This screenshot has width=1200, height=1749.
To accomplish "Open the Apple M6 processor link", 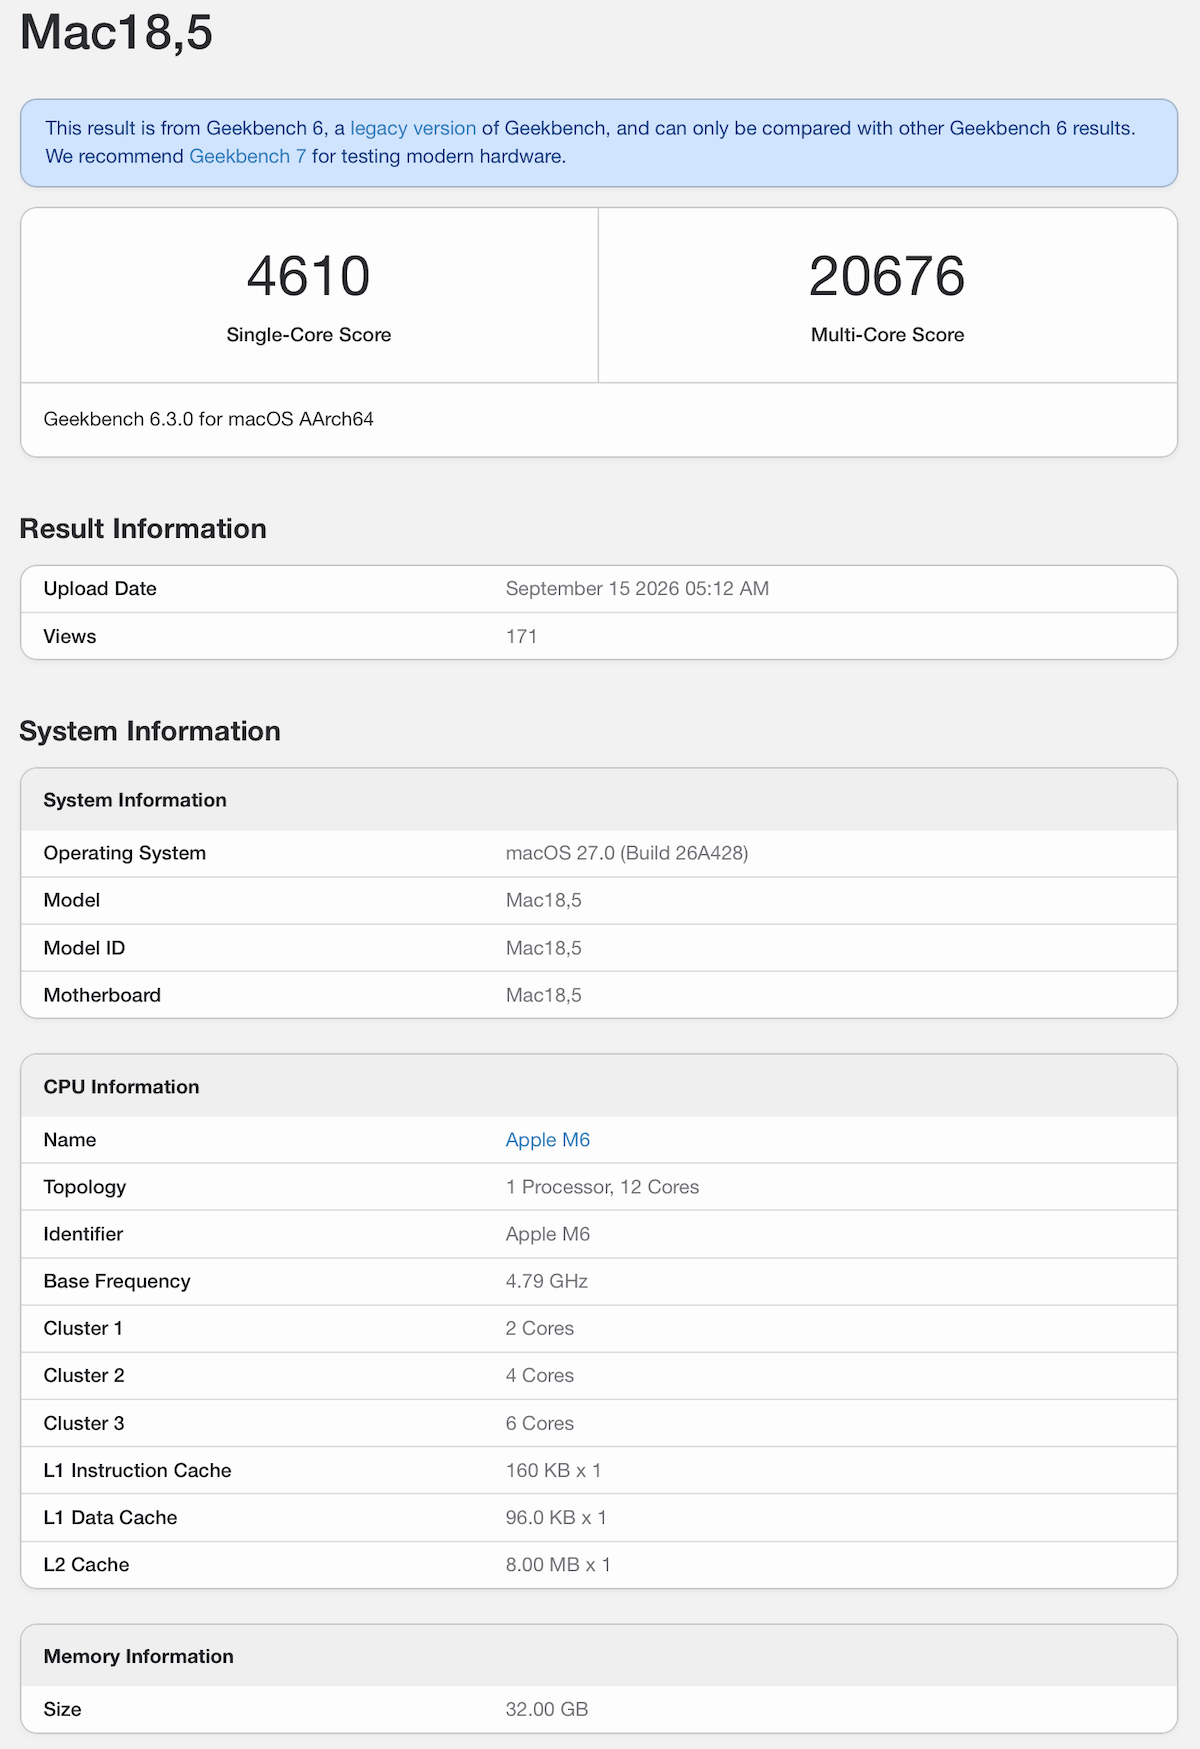I will pyautogui.click(x=548, y=1140).
